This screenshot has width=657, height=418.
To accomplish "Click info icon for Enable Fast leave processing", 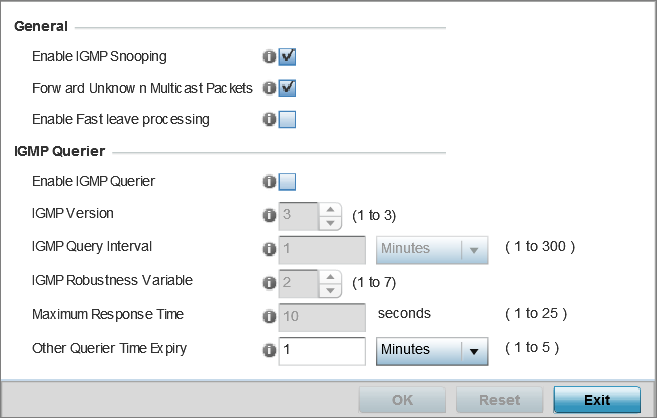I will (x=269, y=119).
